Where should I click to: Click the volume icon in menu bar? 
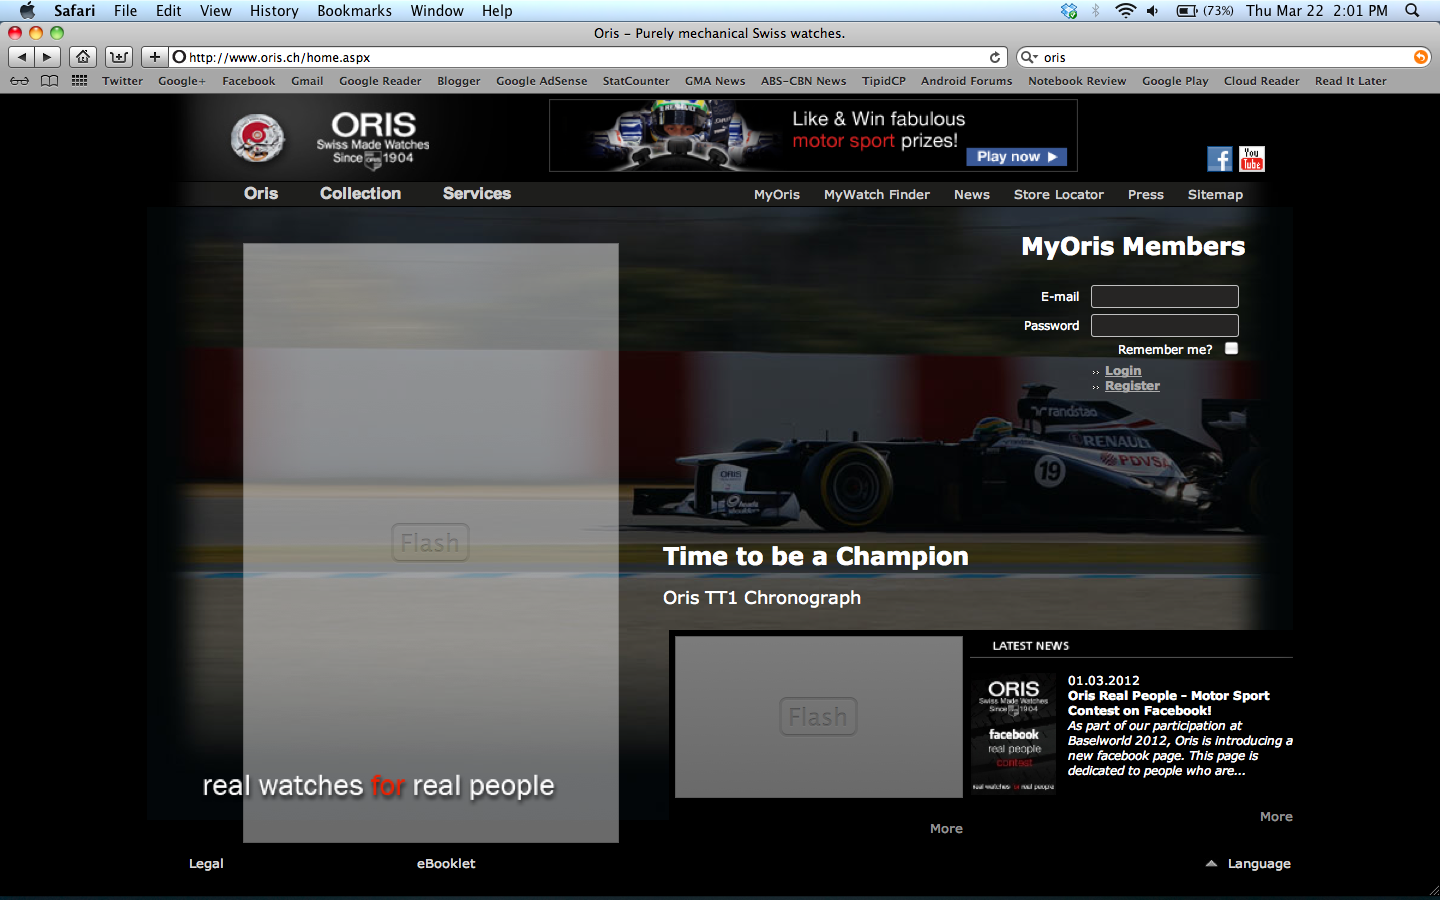[1153, 11]
